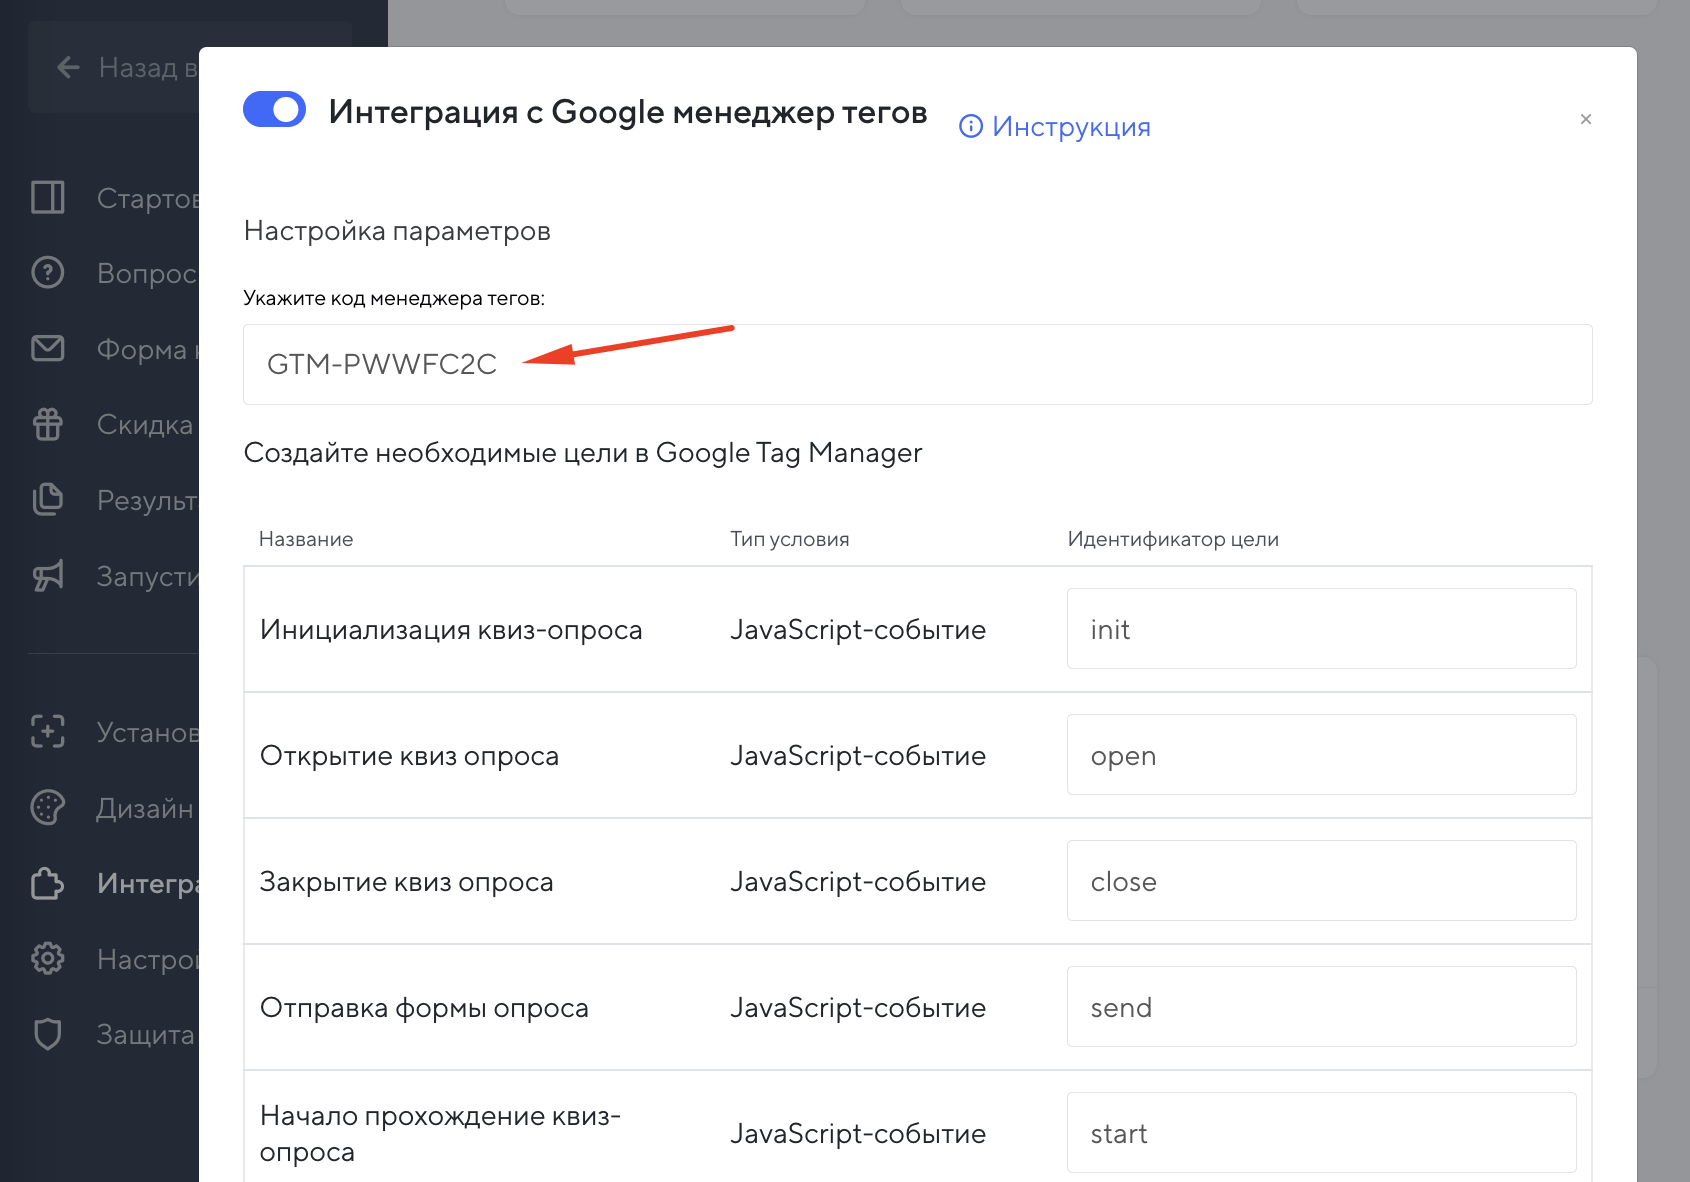Click the goal identifier field containing close
This screenshot has height=1182, width=1690.
pos(1321,881)
